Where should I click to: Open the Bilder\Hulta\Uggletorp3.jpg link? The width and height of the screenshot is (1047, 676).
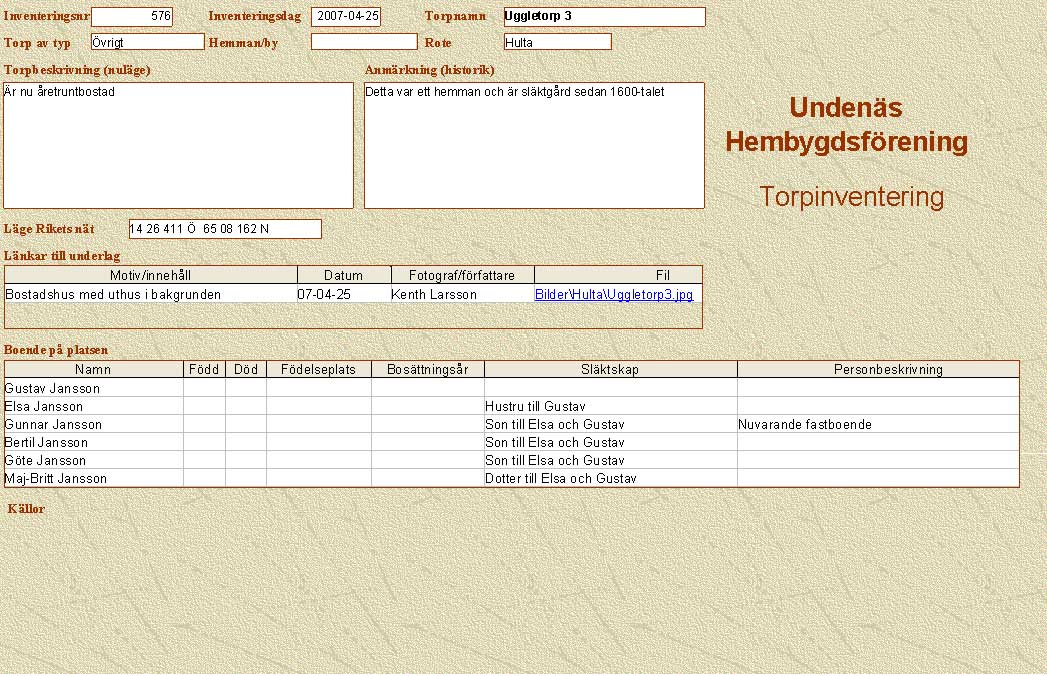(613, 295)
